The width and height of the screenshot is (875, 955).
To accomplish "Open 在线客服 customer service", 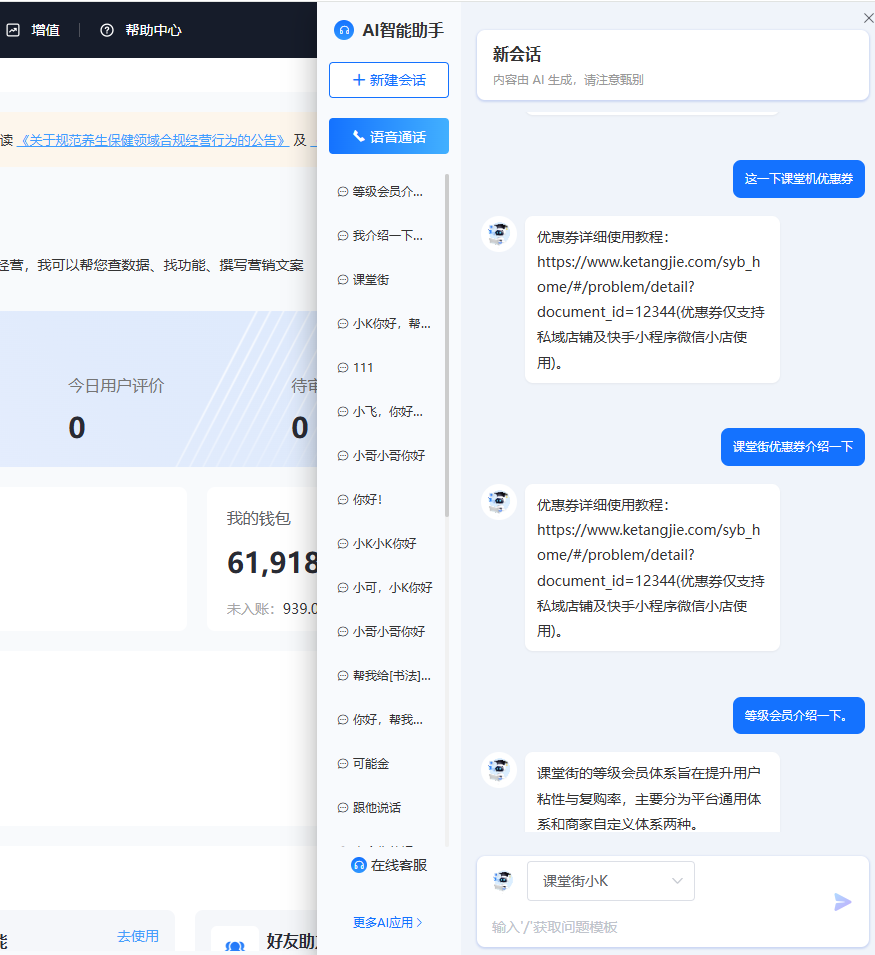I will [x=388, y=866].
